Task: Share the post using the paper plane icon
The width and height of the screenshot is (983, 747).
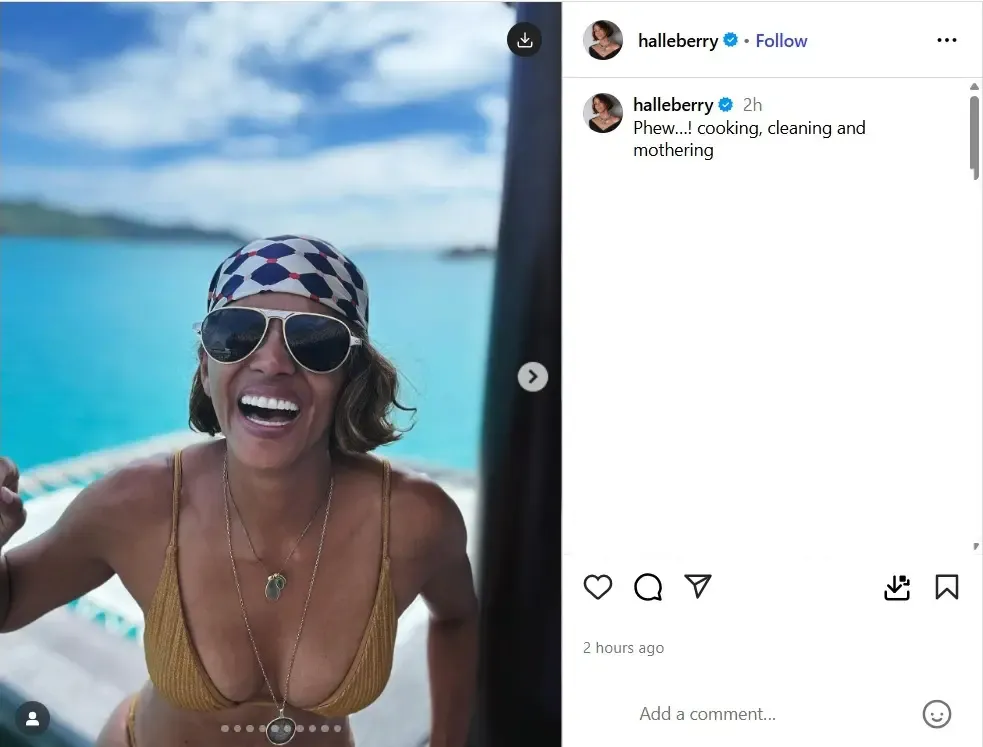Action: [698, 586]
